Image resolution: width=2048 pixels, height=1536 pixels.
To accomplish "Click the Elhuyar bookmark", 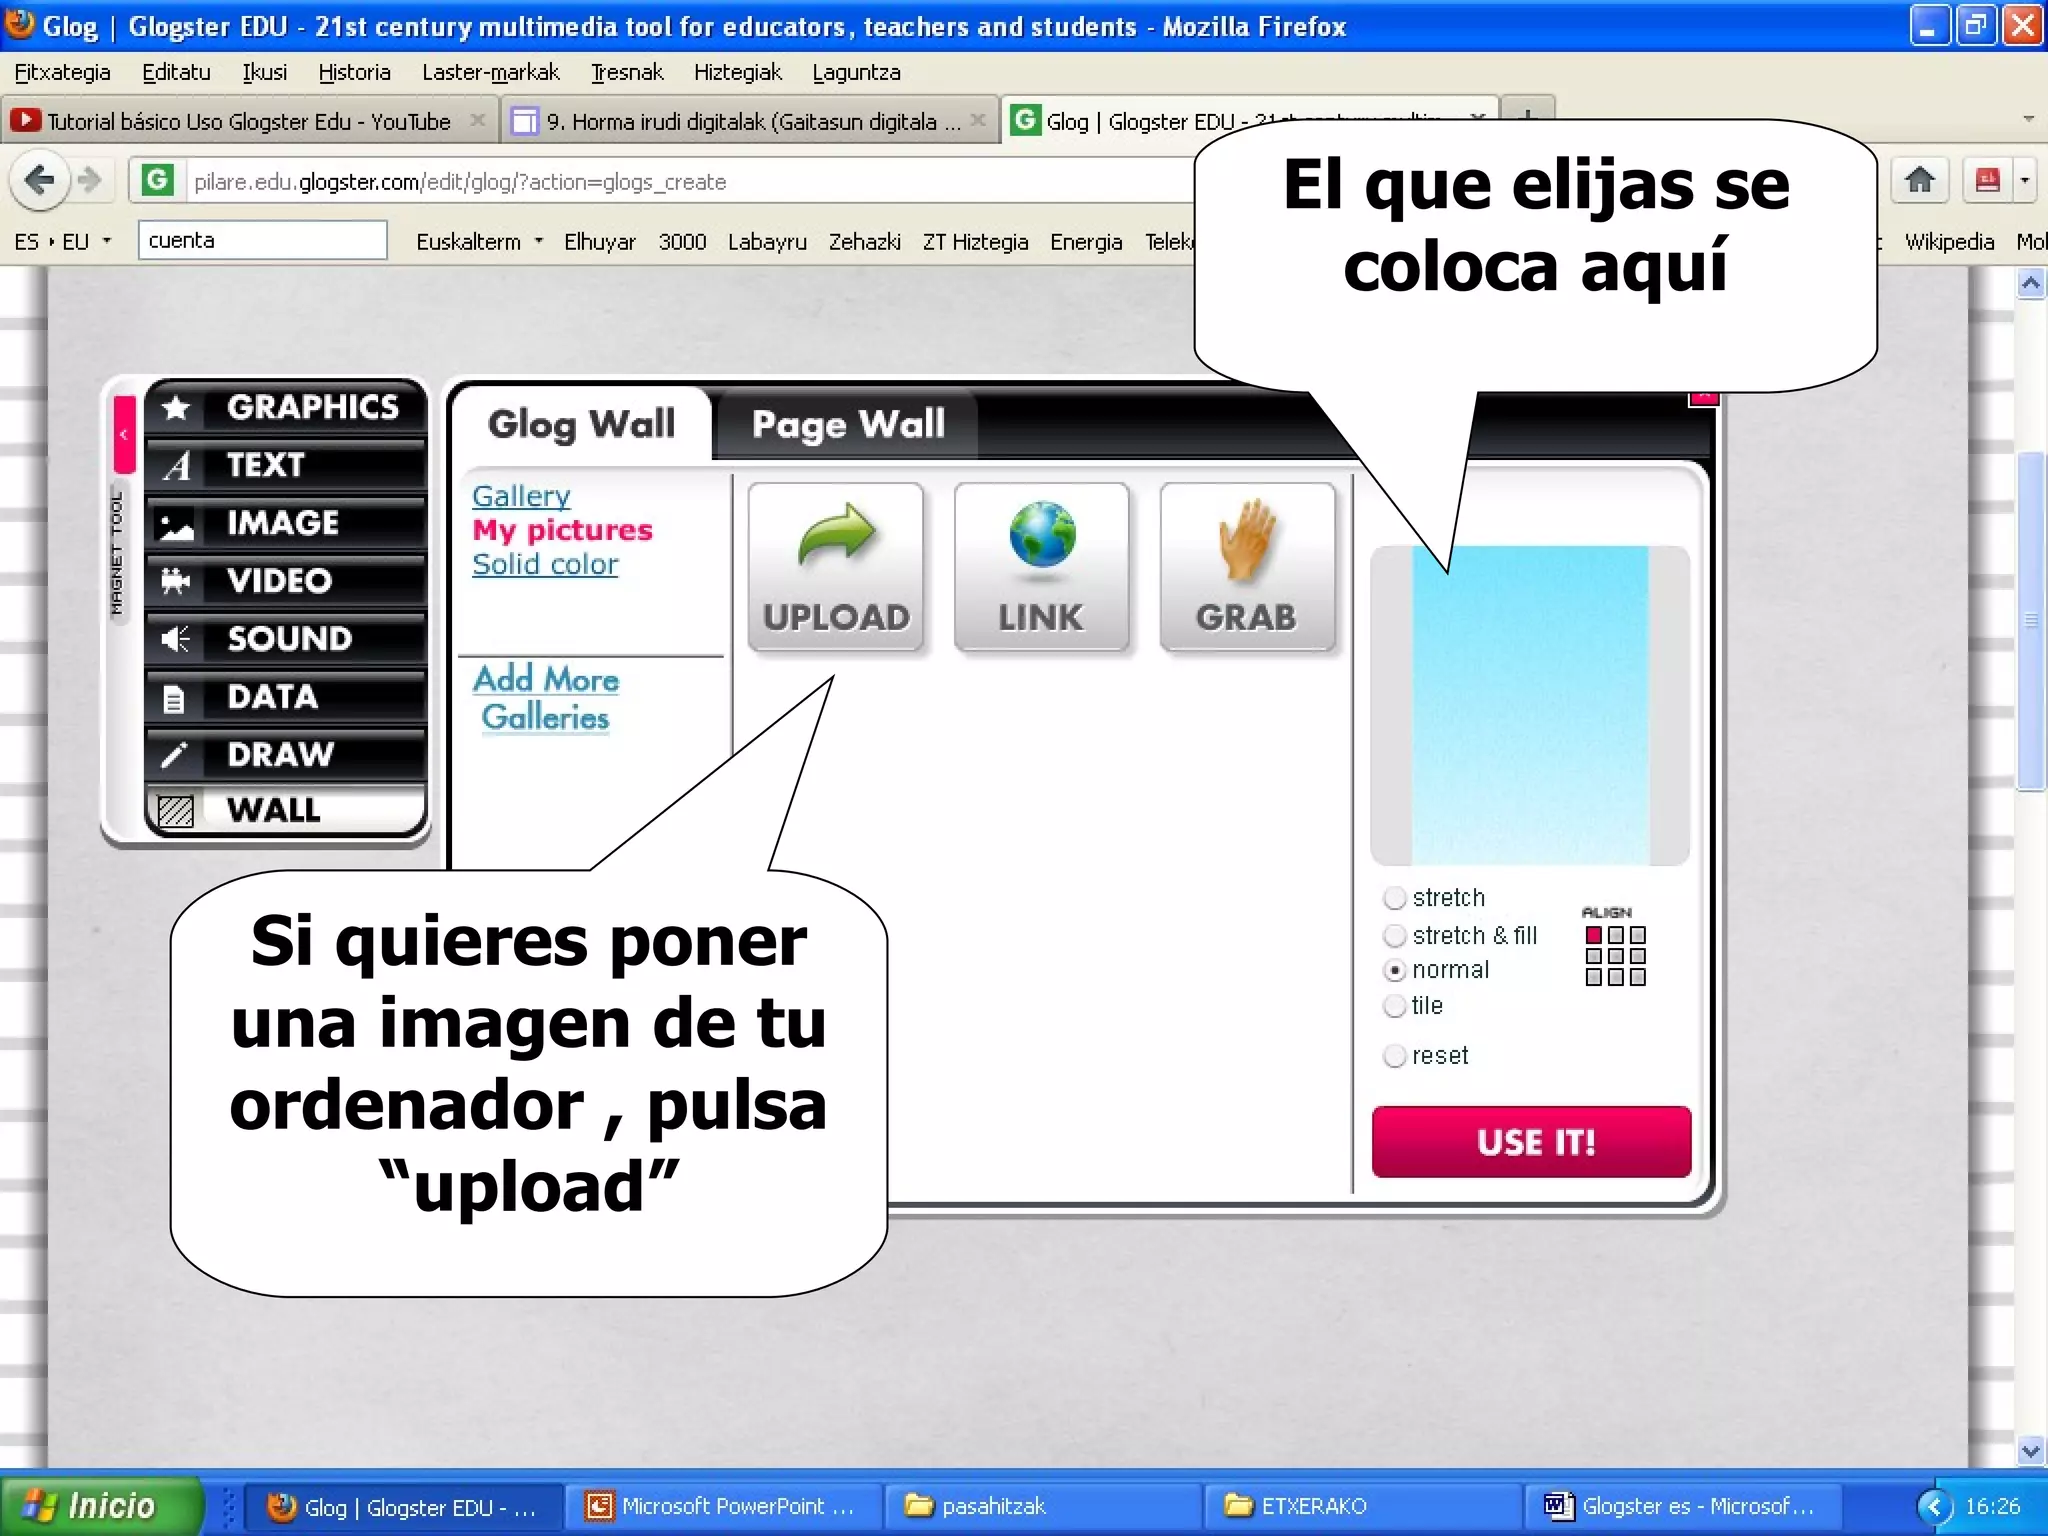I will [x=599, y=242].
